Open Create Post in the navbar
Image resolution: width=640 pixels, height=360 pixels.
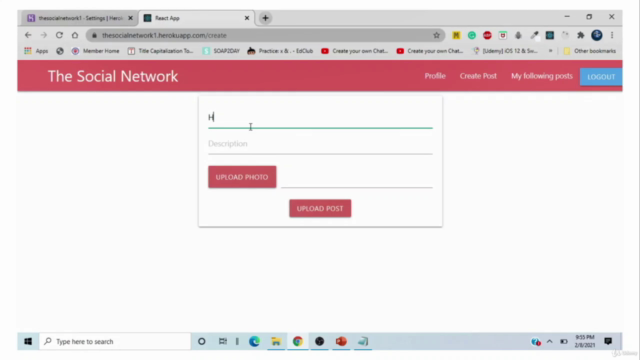478,76
